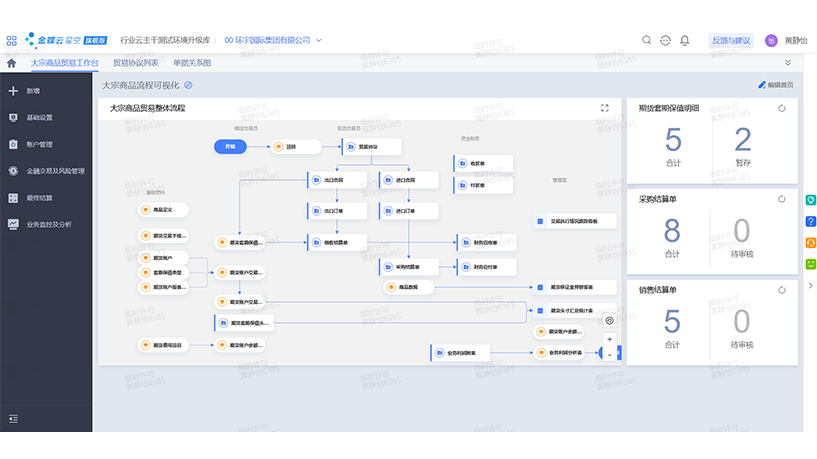Screen dimensions: 817x459
Task: Click the chat message icon in header
Action: pos(666,40)
